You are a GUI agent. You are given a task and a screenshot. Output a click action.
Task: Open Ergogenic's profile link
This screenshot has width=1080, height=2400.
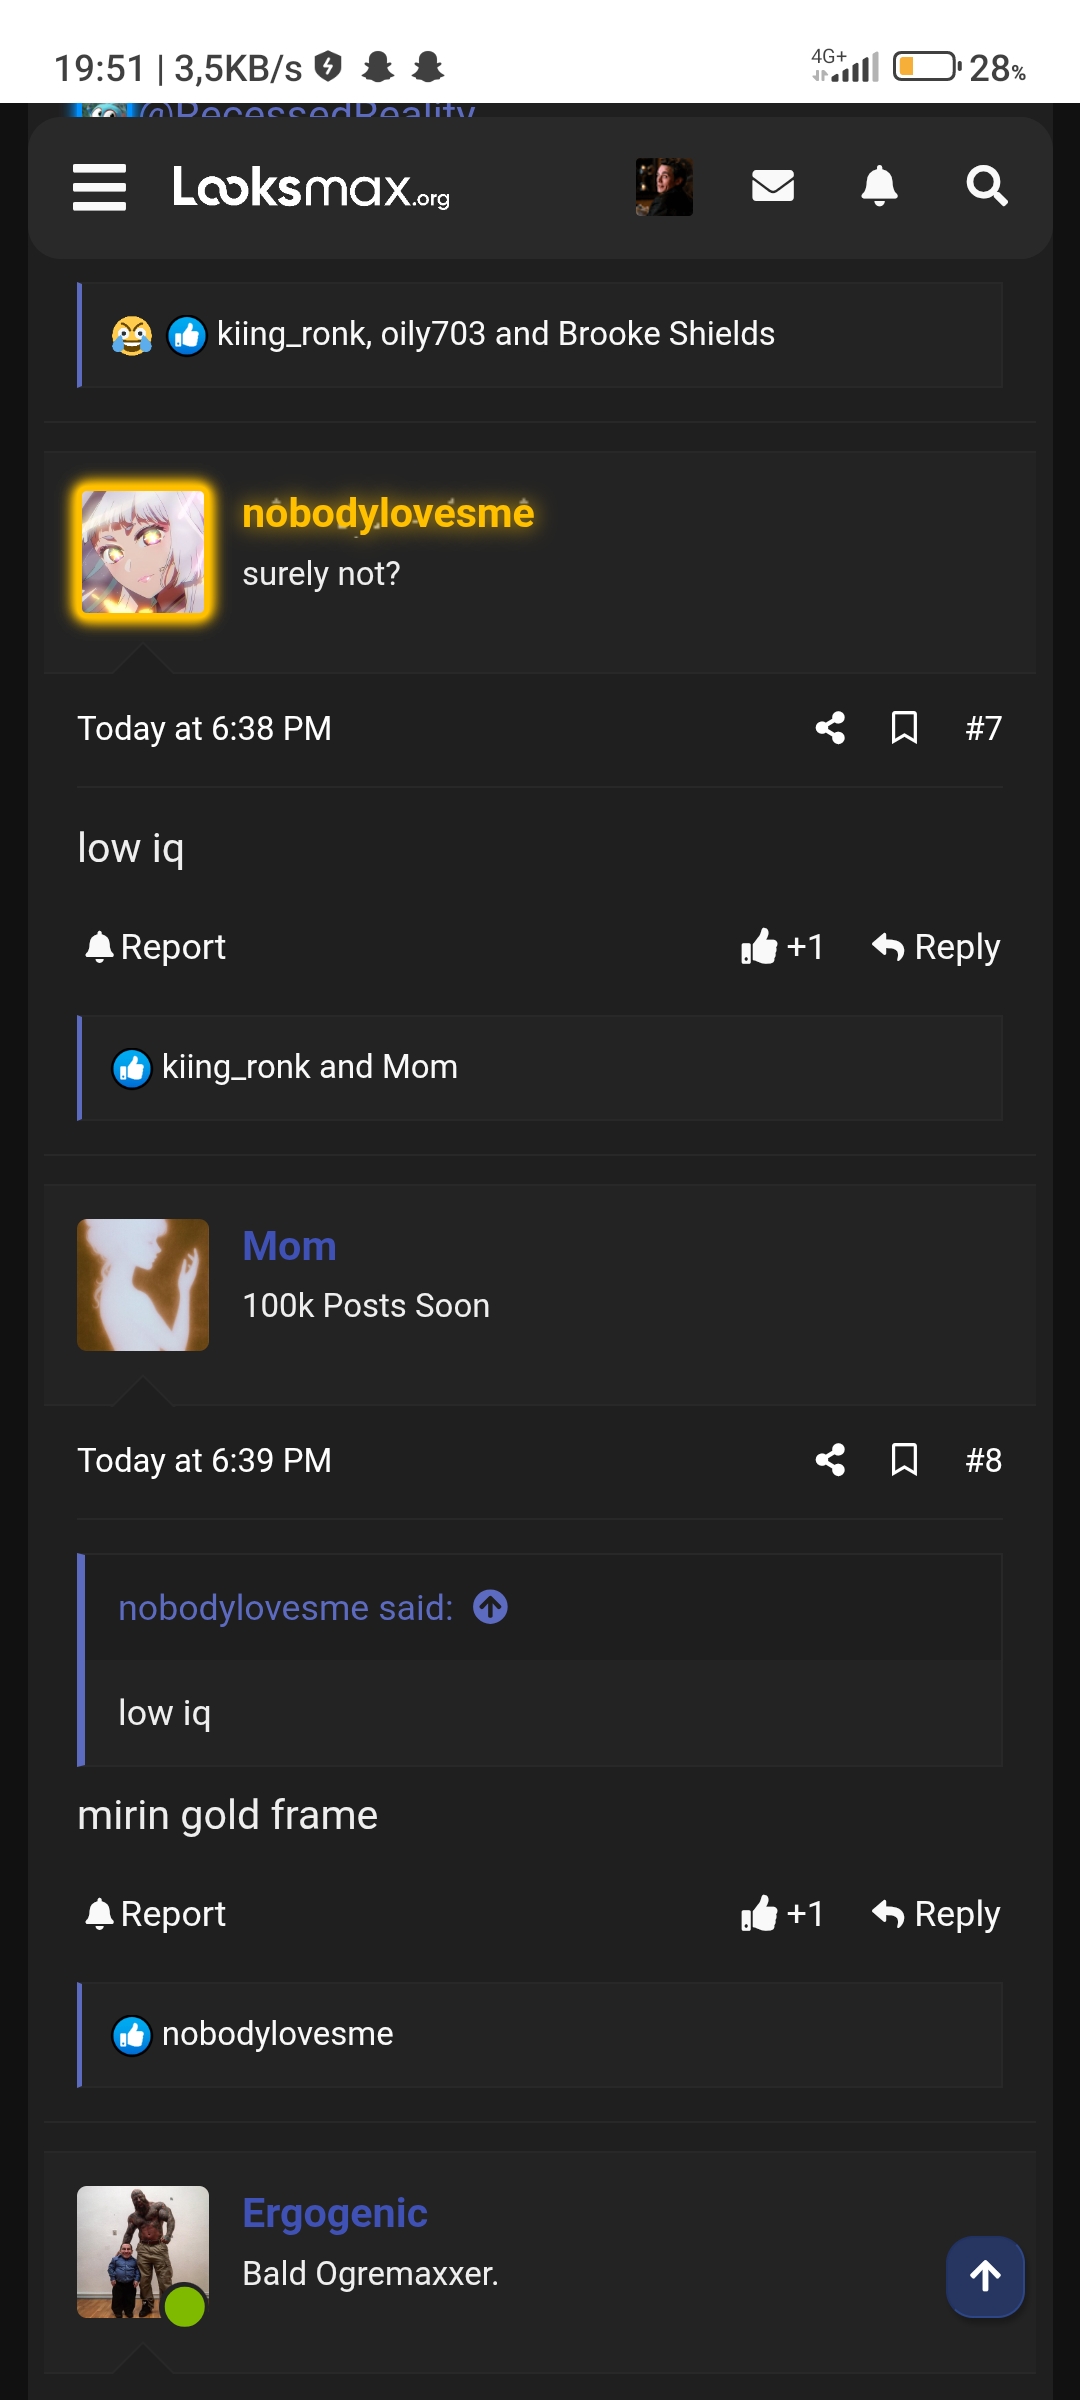[335, 2213]
